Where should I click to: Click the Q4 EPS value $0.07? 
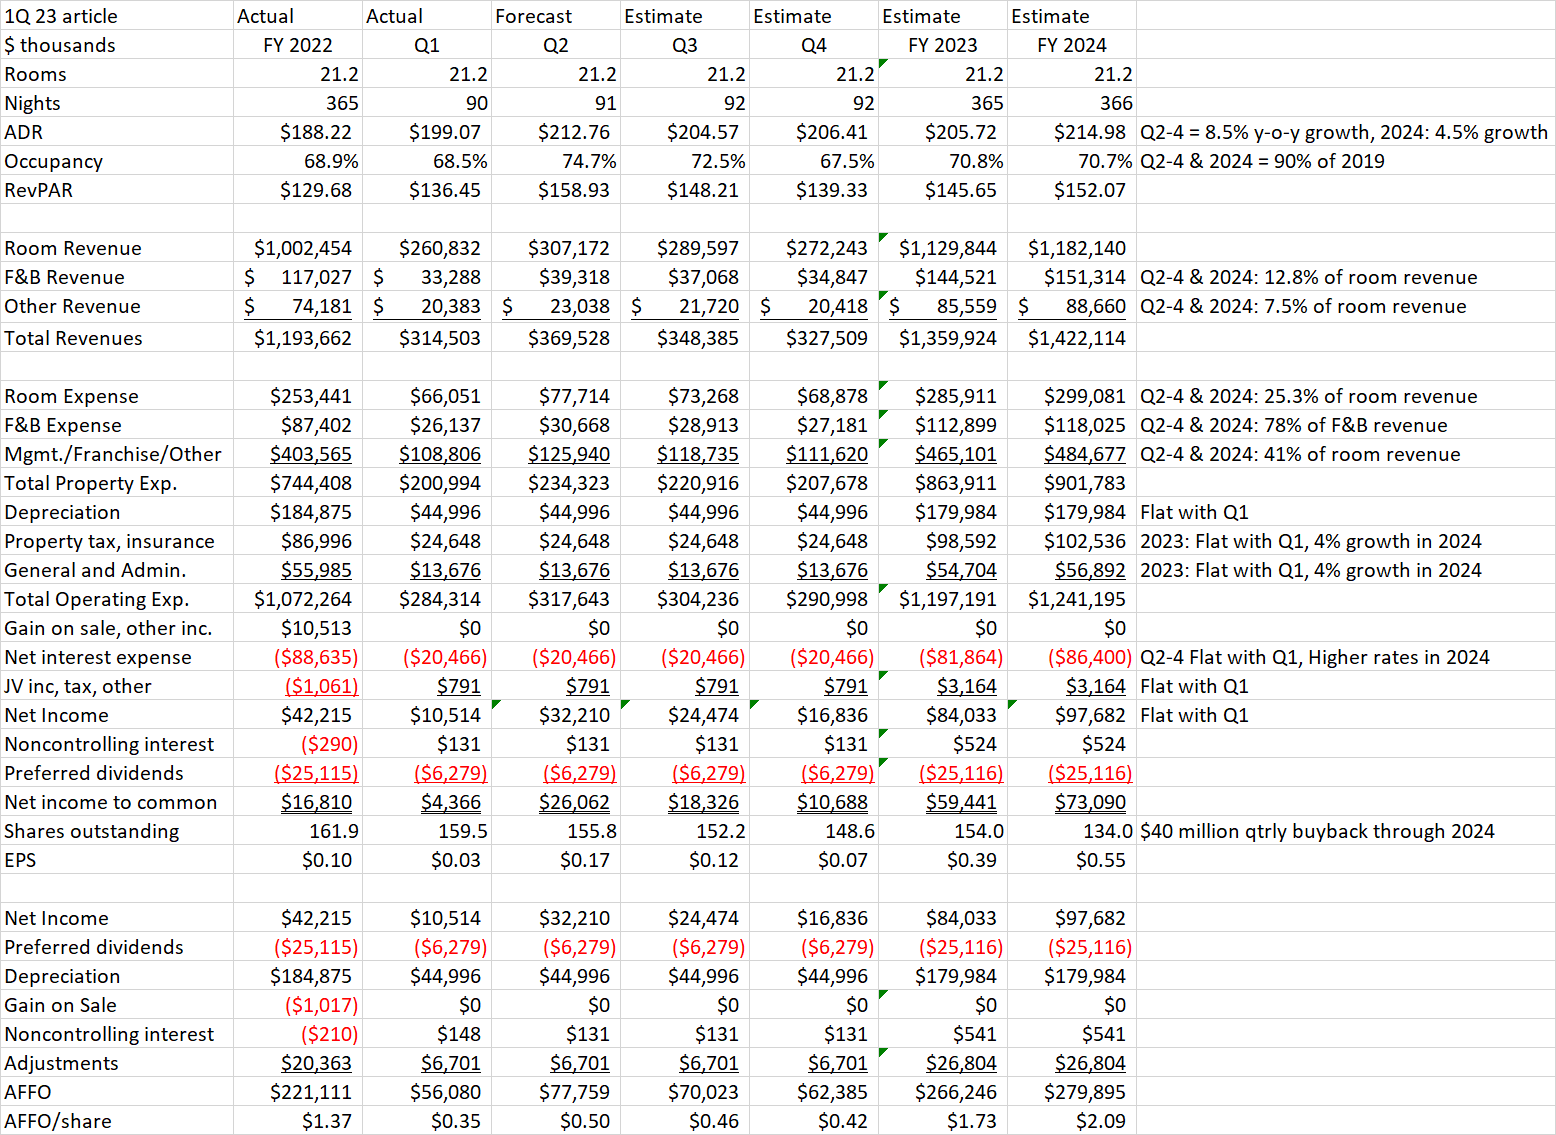[845, 859]
